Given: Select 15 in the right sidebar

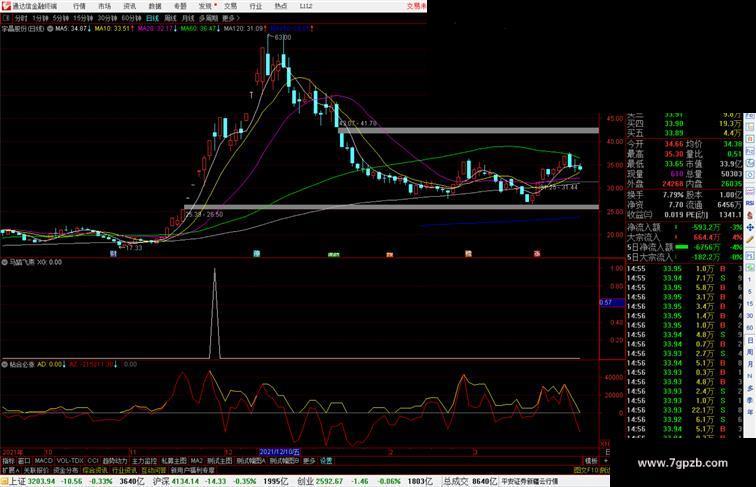Looking at the screenshot, I should [750, 304].
